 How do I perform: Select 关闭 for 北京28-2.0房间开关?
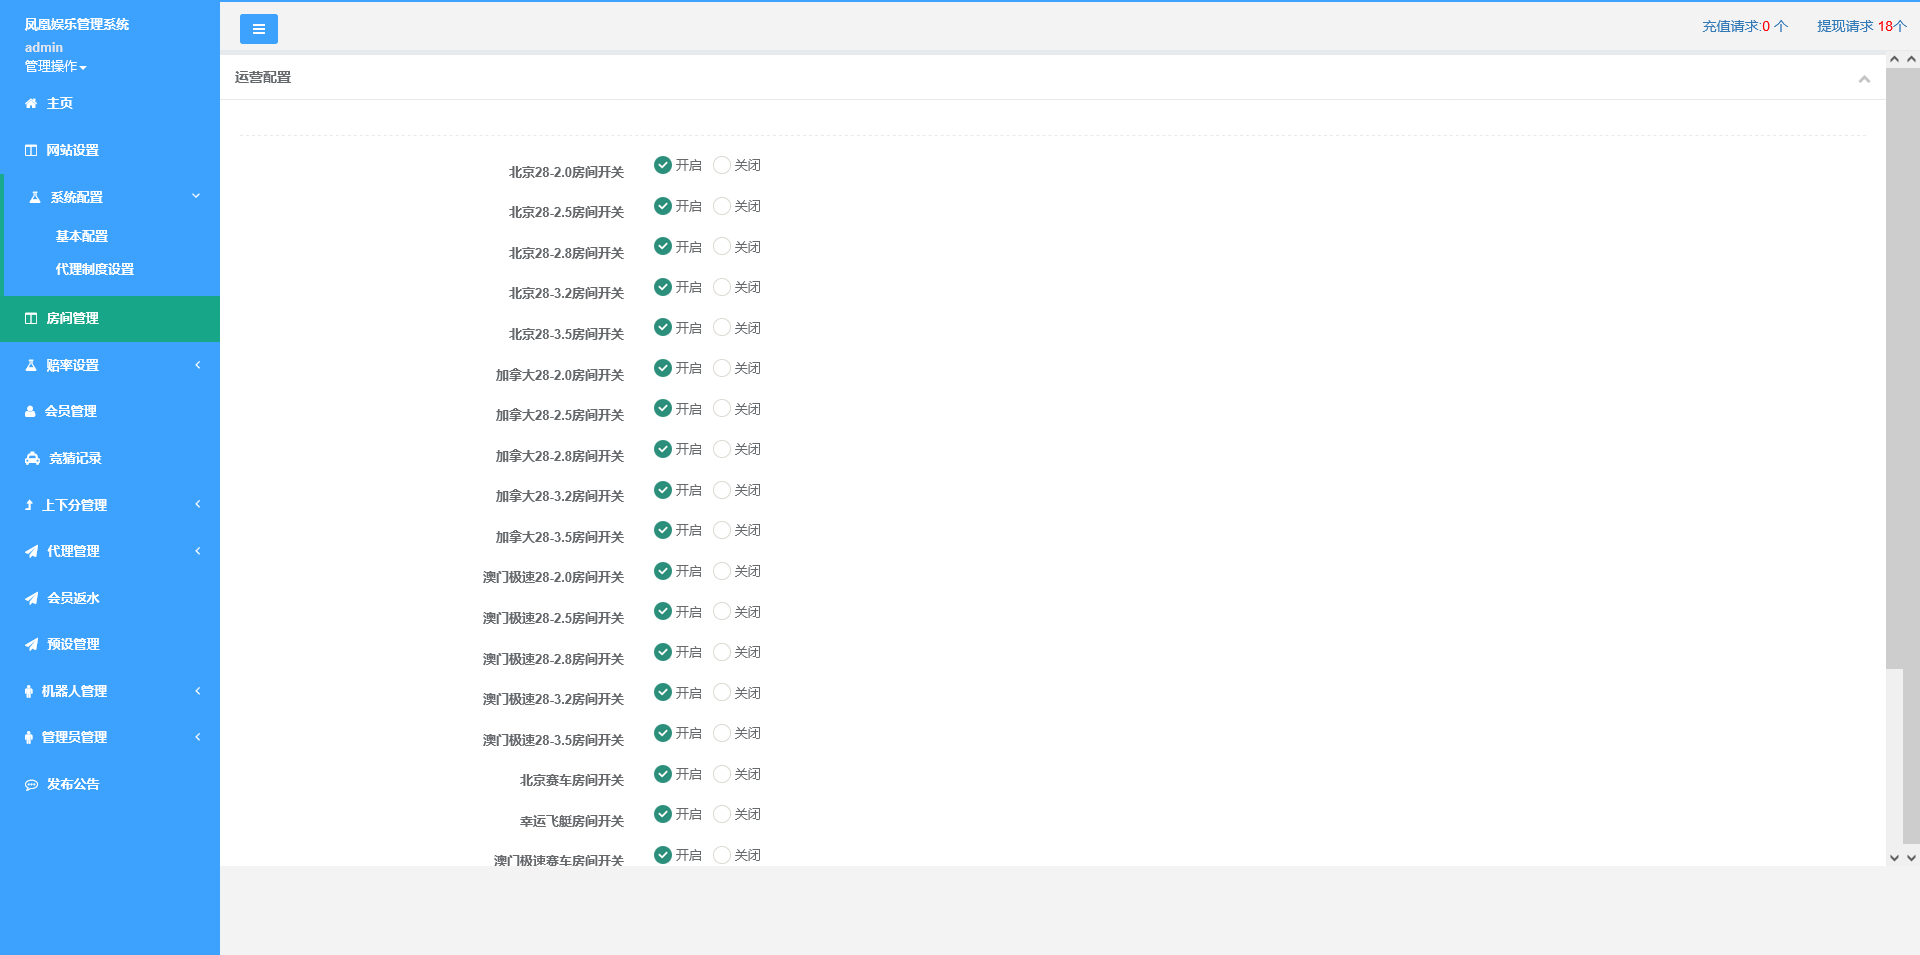pos(722,165)
